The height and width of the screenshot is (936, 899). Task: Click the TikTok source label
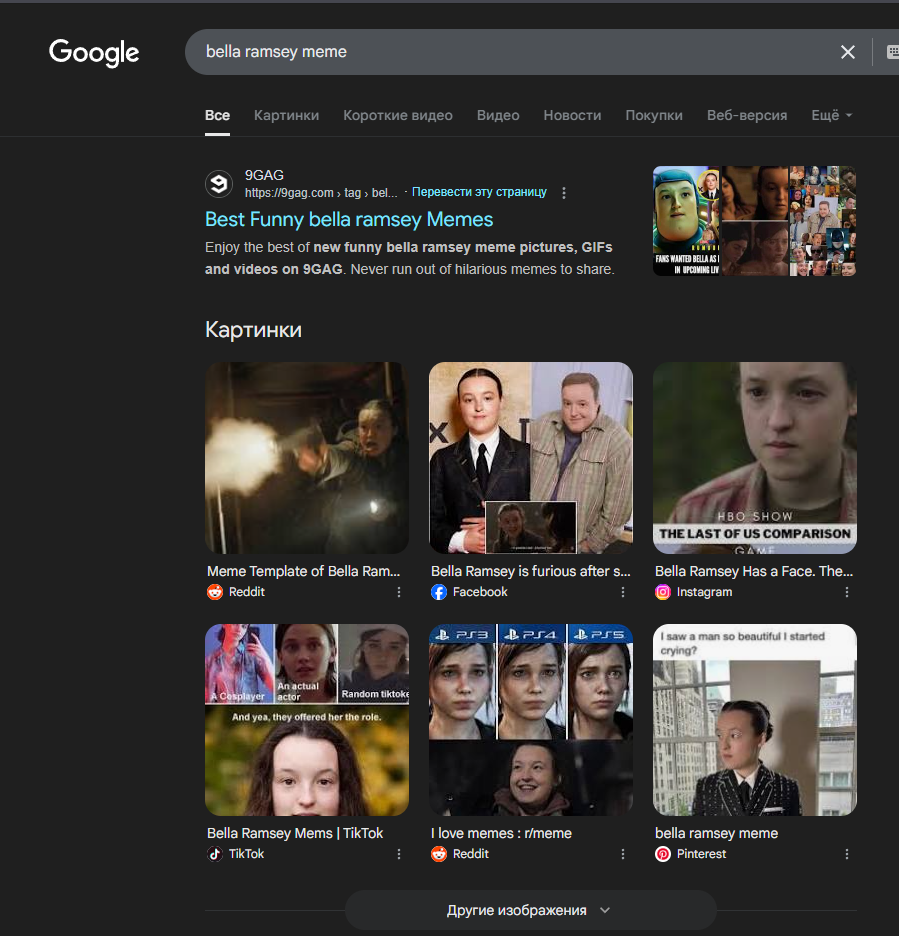[247, 854]
